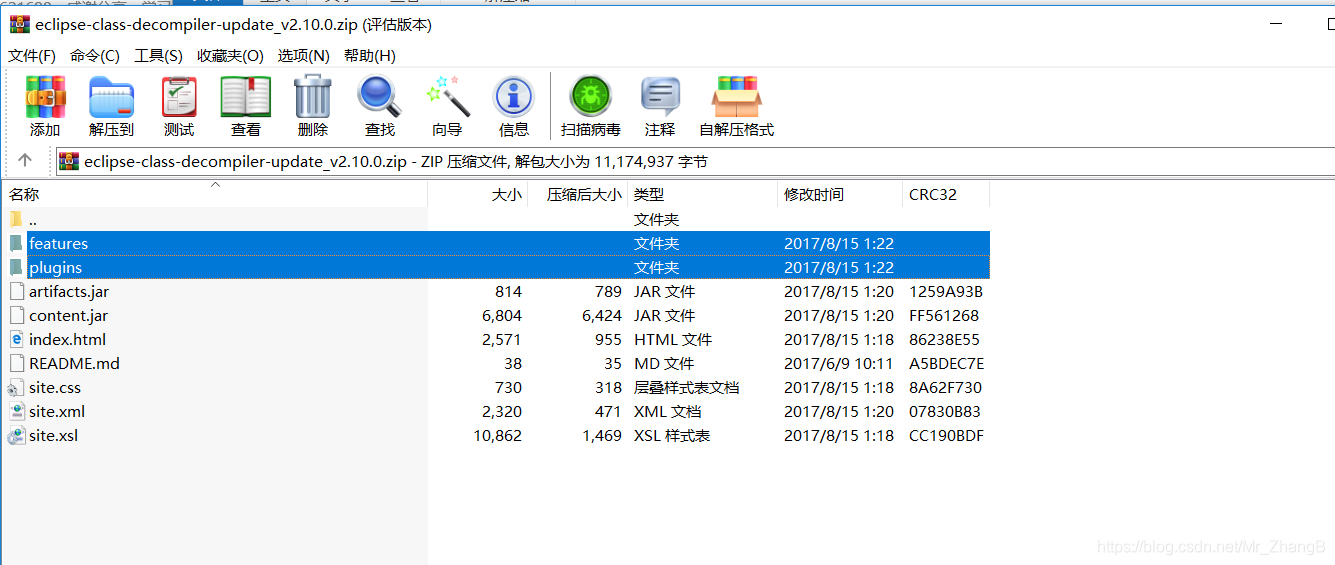Click the SFX (自解压格式) icon

click(x=736, y=97)
